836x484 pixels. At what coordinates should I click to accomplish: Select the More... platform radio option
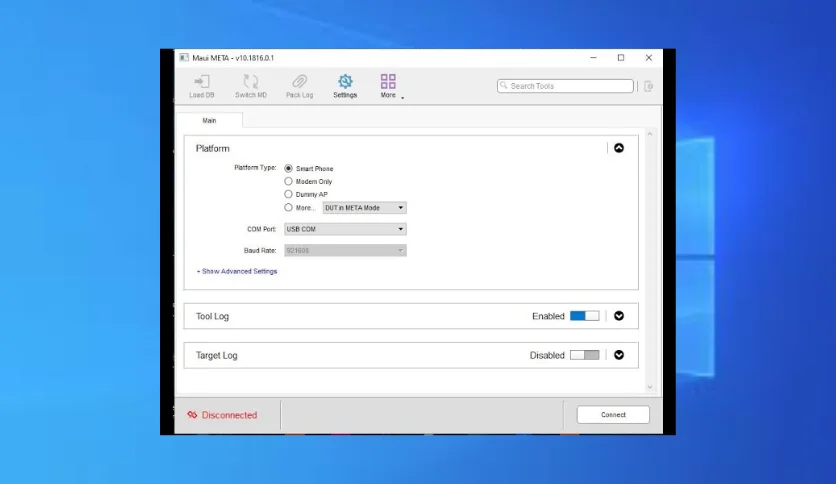pyautogui.click(x=288, y=207)
